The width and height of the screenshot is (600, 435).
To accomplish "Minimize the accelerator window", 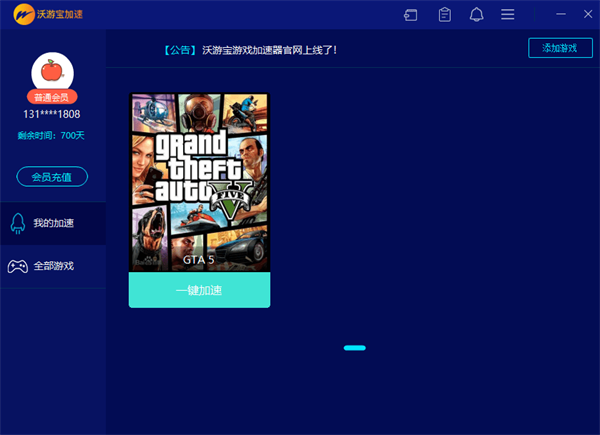I will 561,14.
